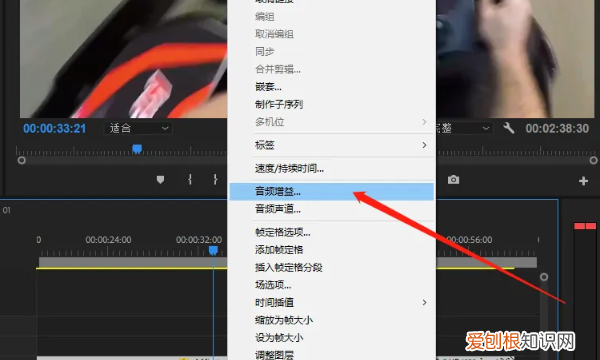Open the 适合 zoom level dropdown
Screen dimensions: 600x360
[138, 129]
